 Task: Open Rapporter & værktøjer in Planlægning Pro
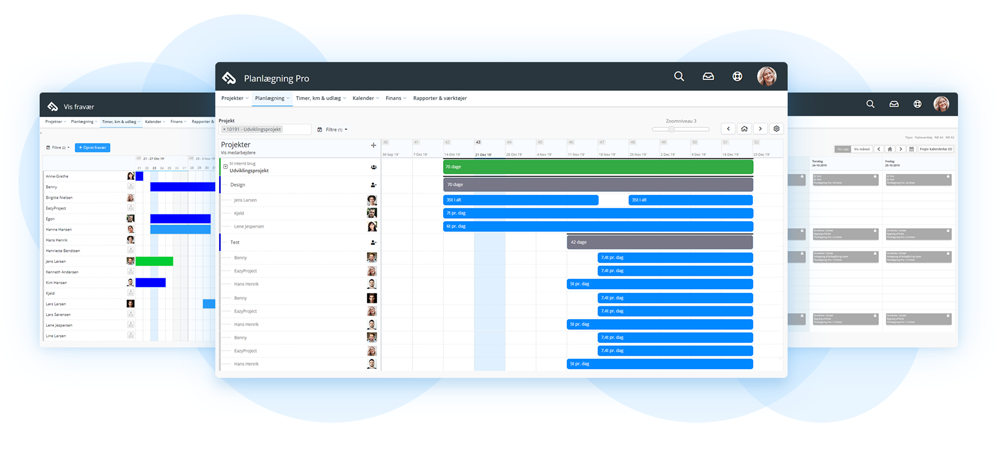(x=440, y=98)
